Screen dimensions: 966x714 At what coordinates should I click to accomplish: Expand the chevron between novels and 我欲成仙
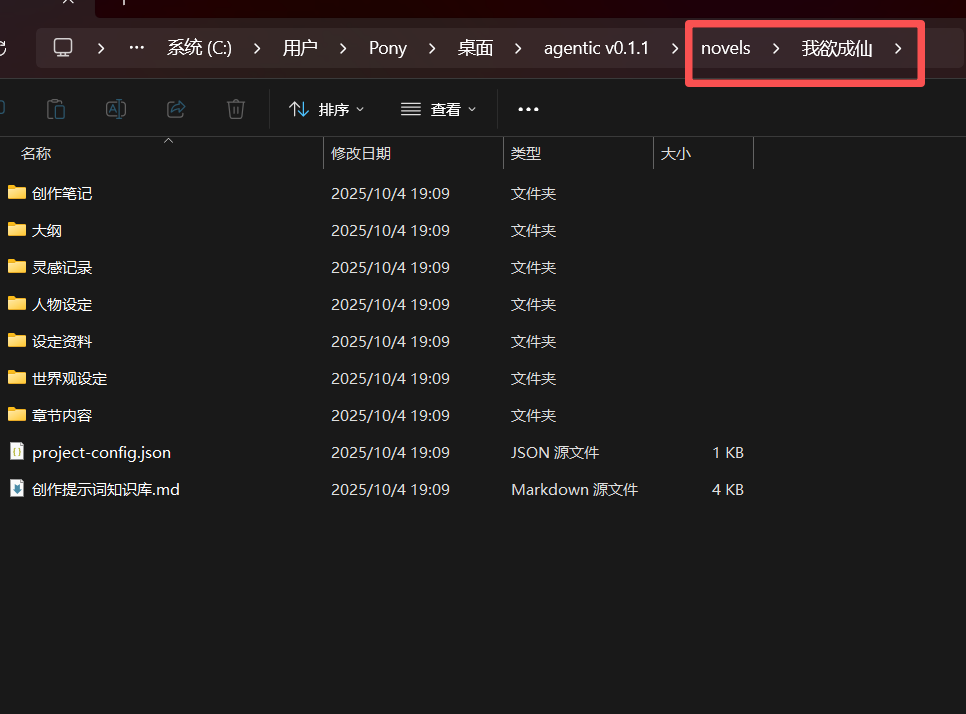tap(776, 48)
